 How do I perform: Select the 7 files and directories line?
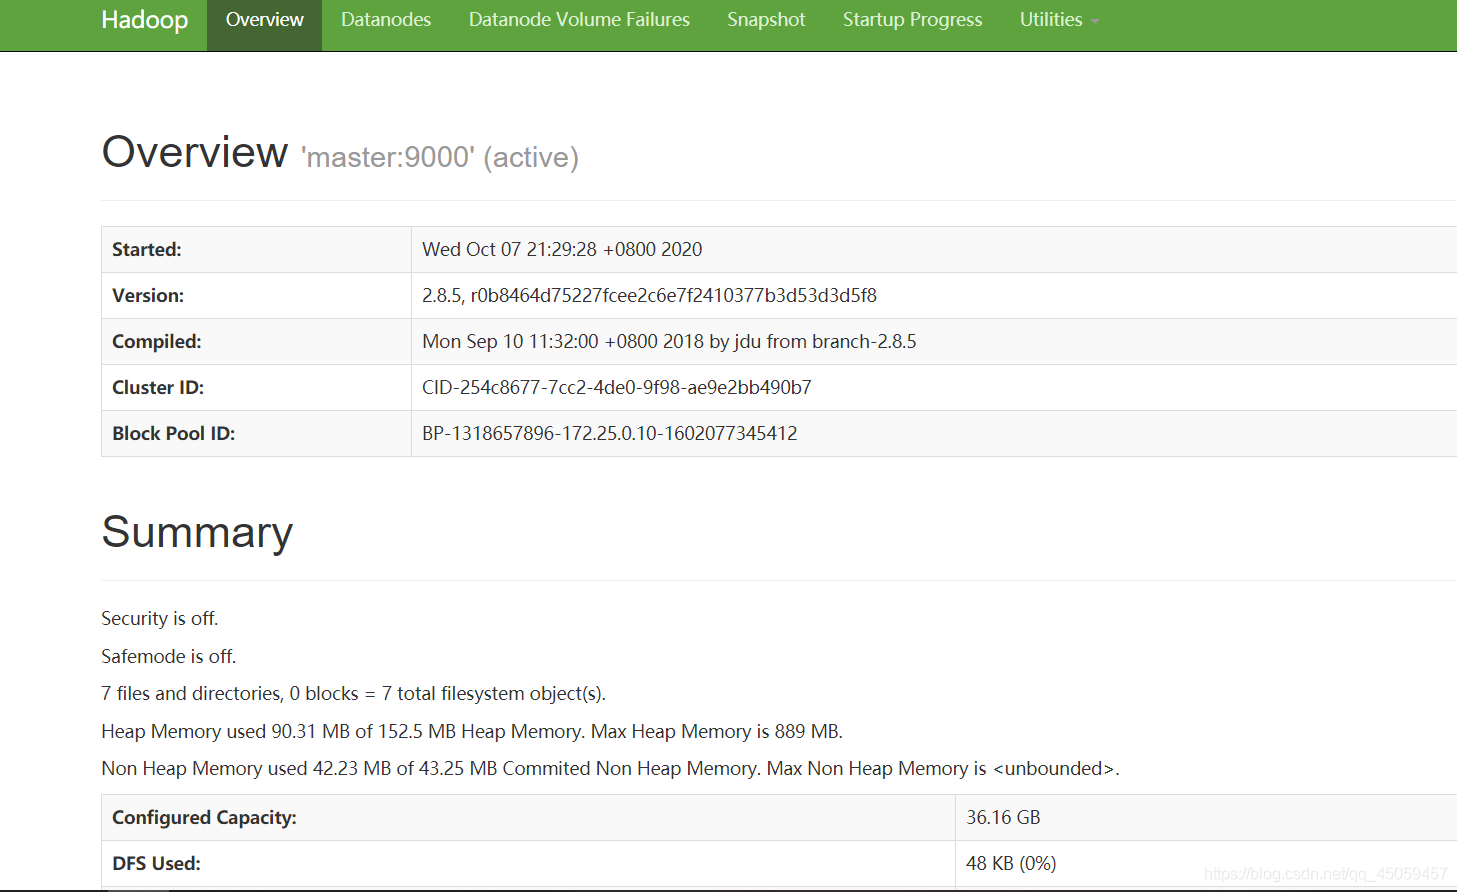(x=354, y=694)
